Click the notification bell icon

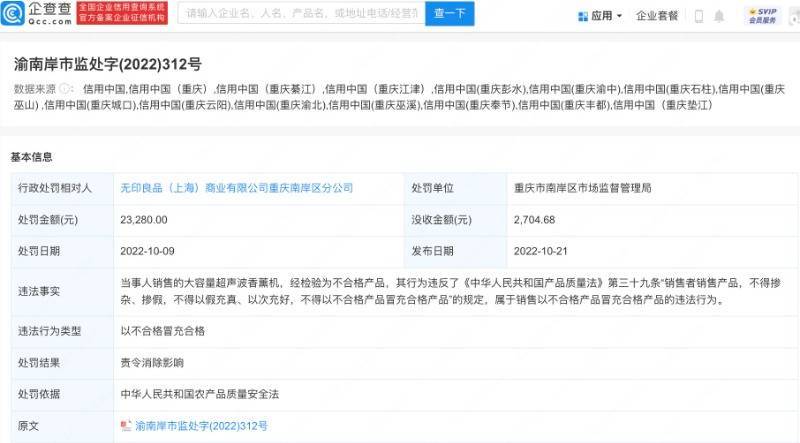pyautogui.click(x=719, y=16)
